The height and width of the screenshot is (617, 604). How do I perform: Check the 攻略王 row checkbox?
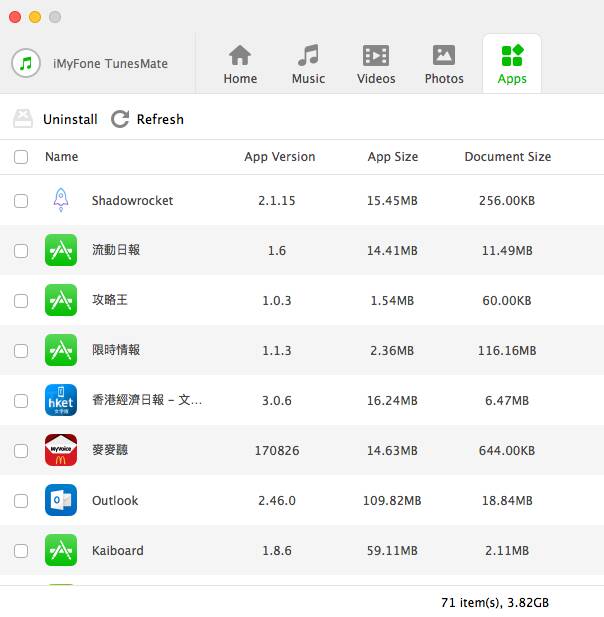21,301
